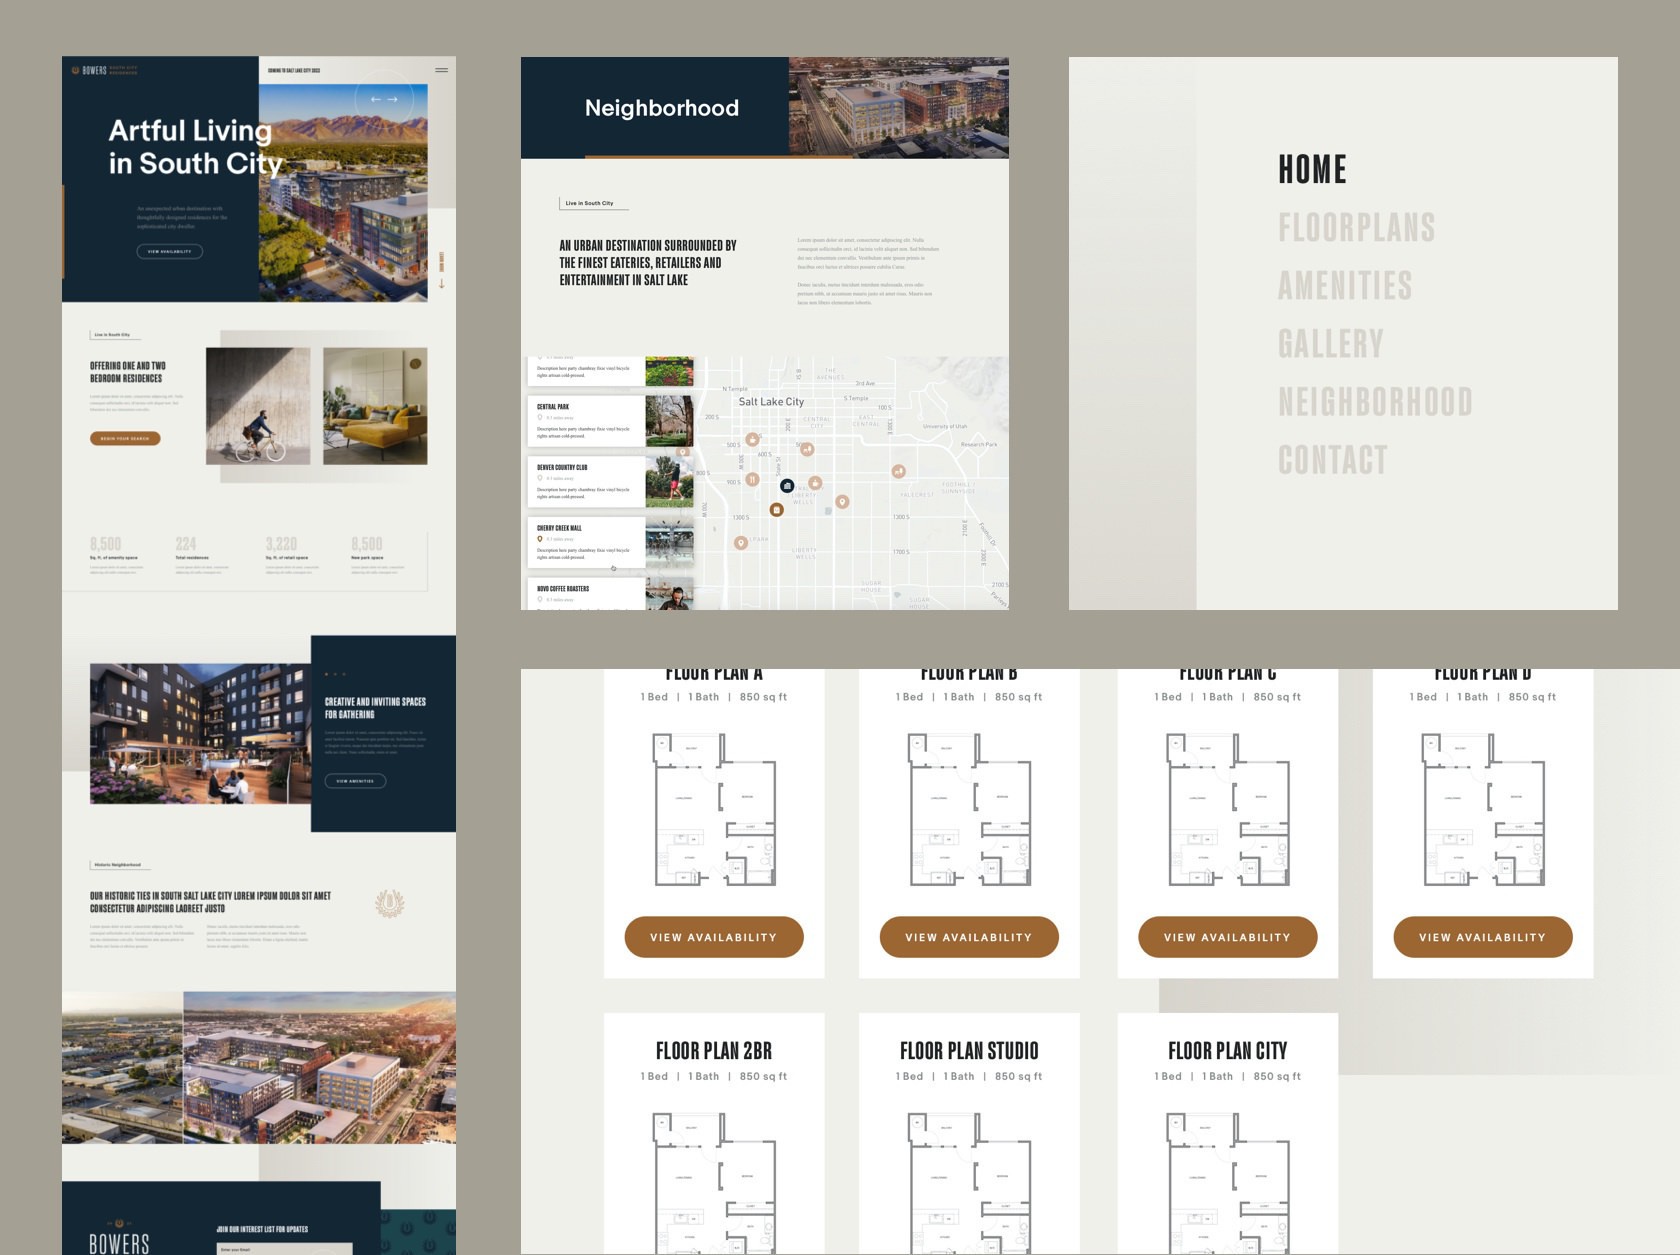The height and width of the screenshot is (1255, 1680).
Task: Click the Central Park photo thumbnail
Action: [x=669, y=421]
